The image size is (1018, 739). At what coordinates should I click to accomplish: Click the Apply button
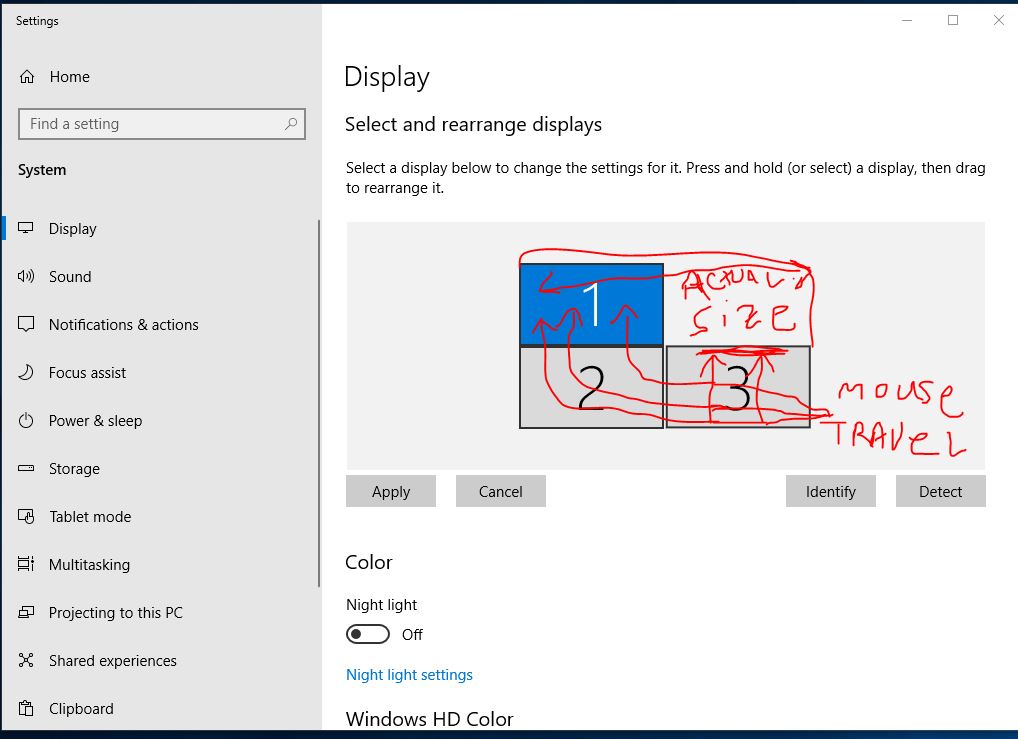pyautogui.click(x=391, y=492)
